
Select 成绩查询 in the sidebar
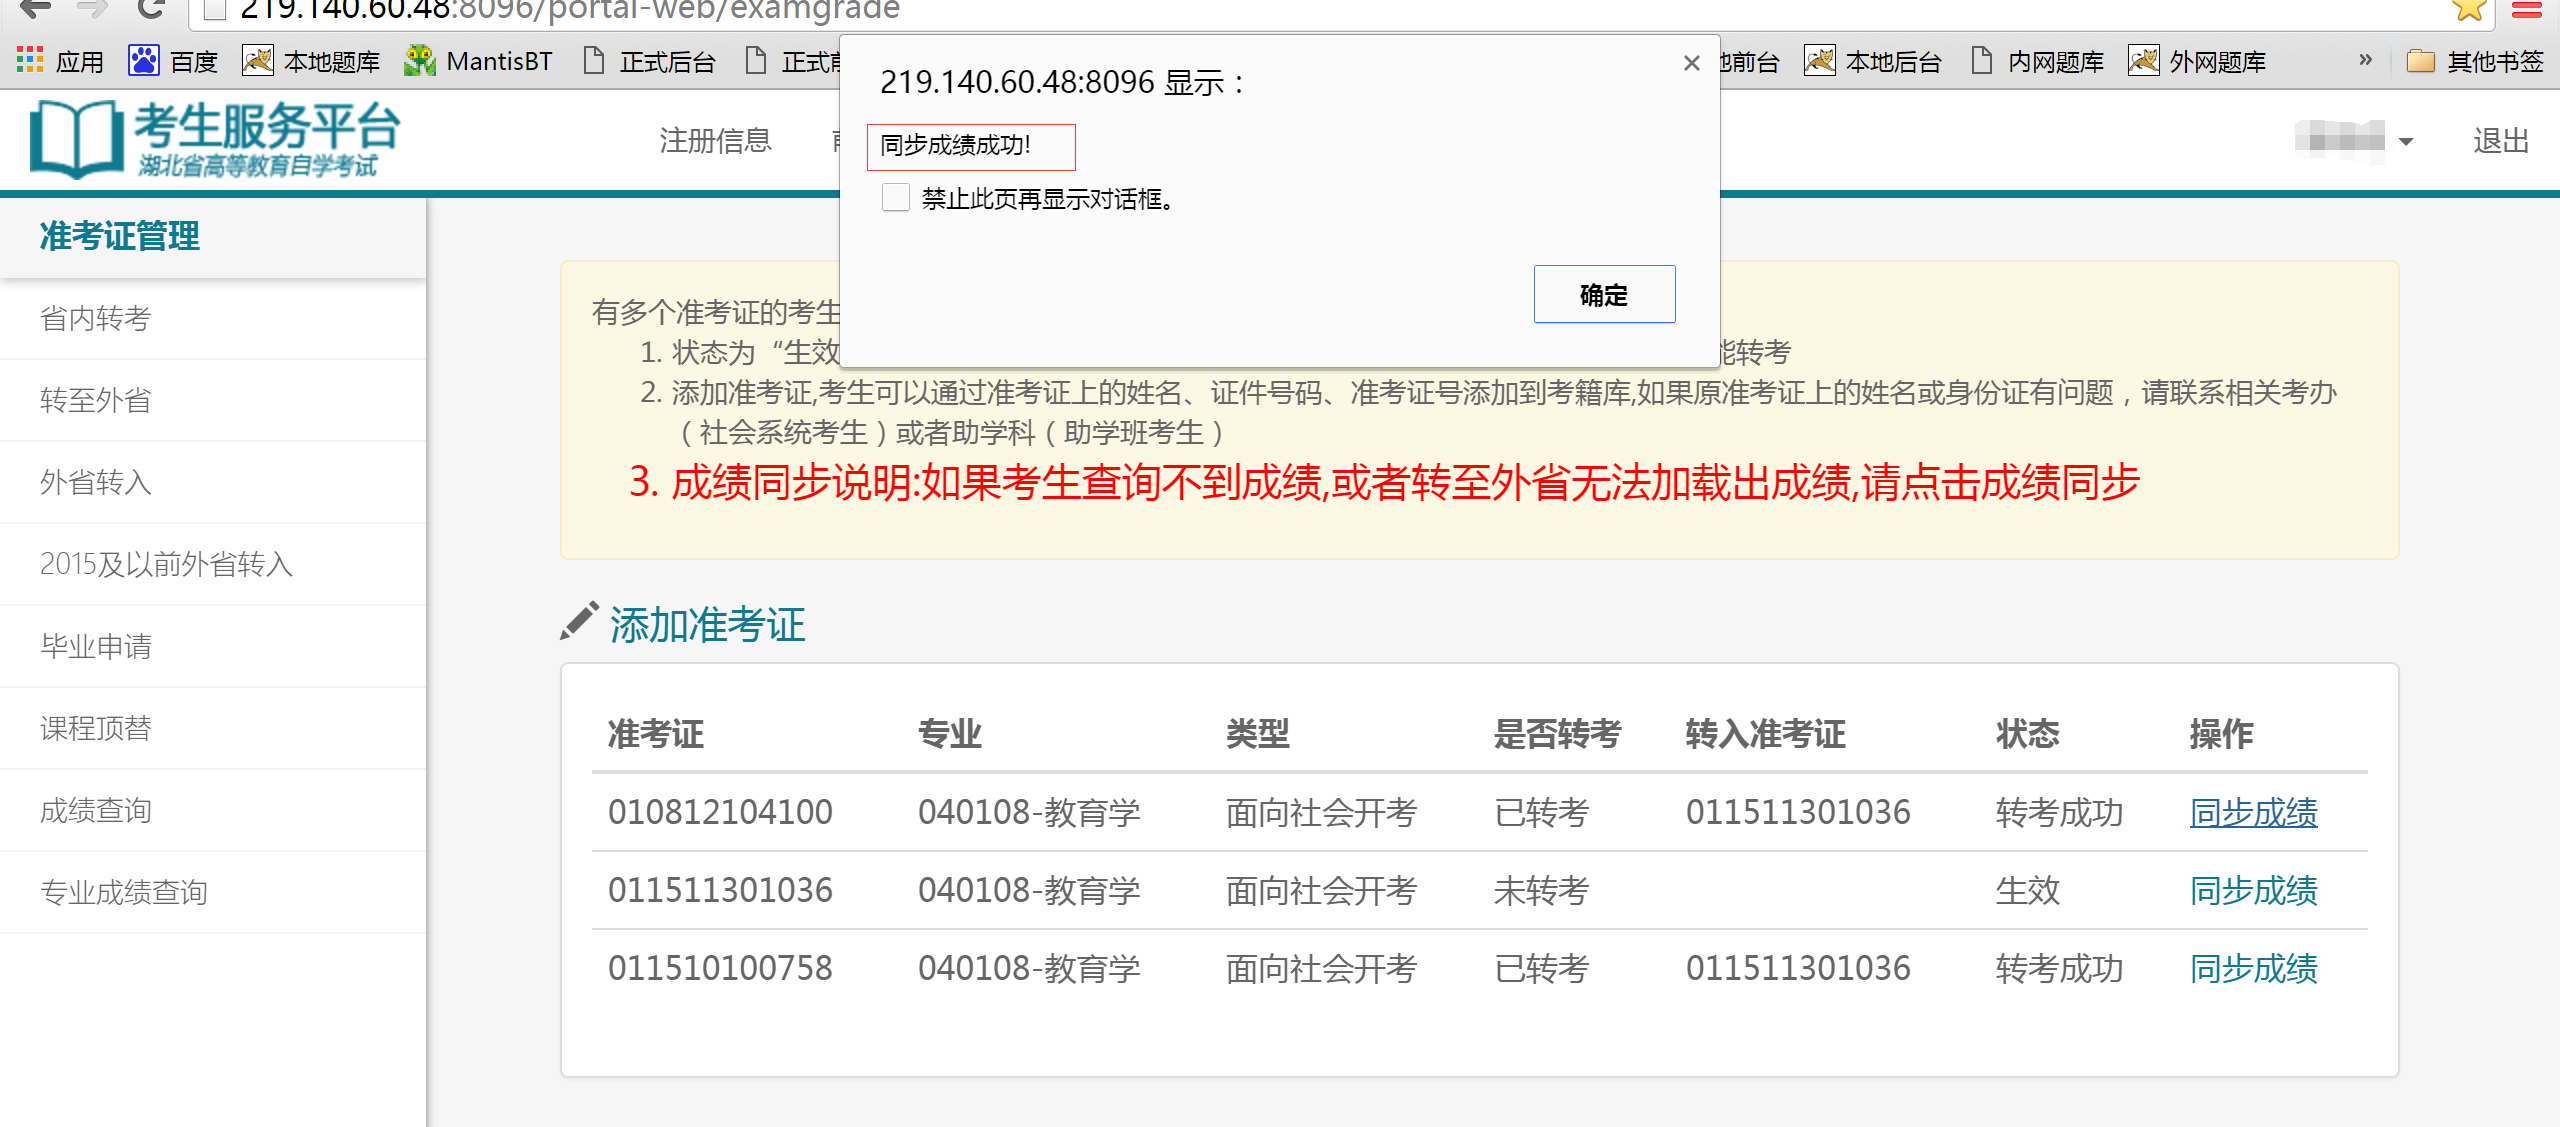[95, 811]
